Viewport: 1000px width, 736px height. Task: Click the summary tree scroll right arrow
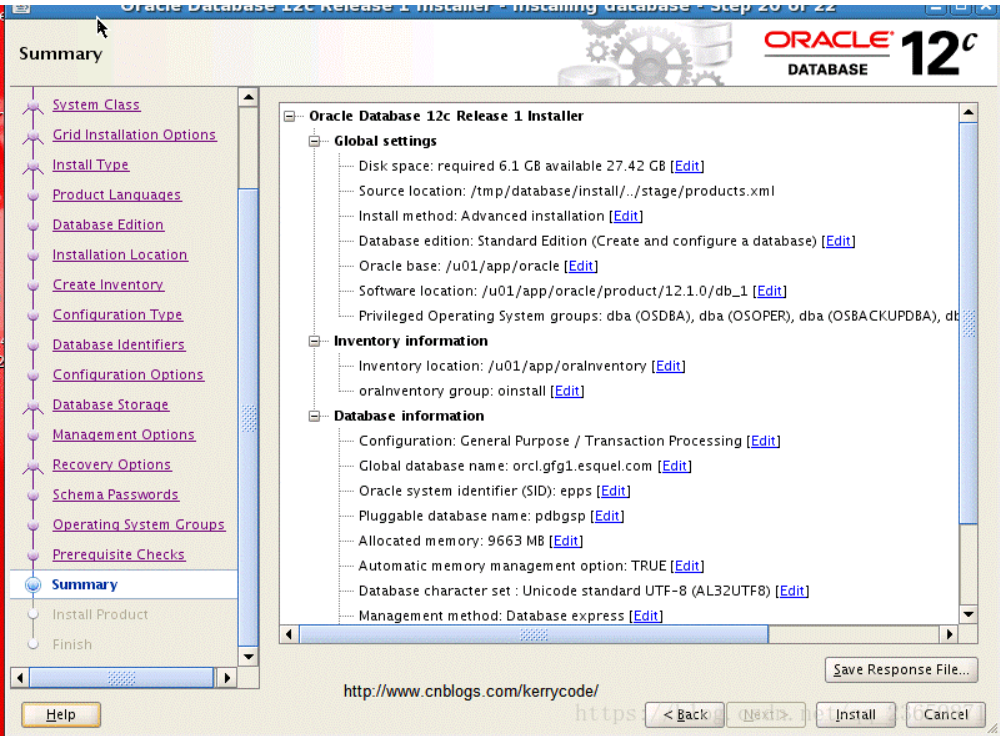[x=949, y=634]
